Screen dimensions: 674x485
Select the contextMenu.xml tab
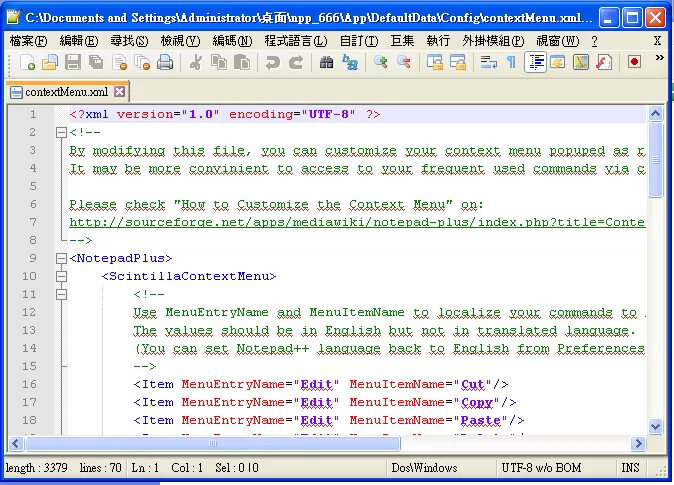click(x=67, y=92)
